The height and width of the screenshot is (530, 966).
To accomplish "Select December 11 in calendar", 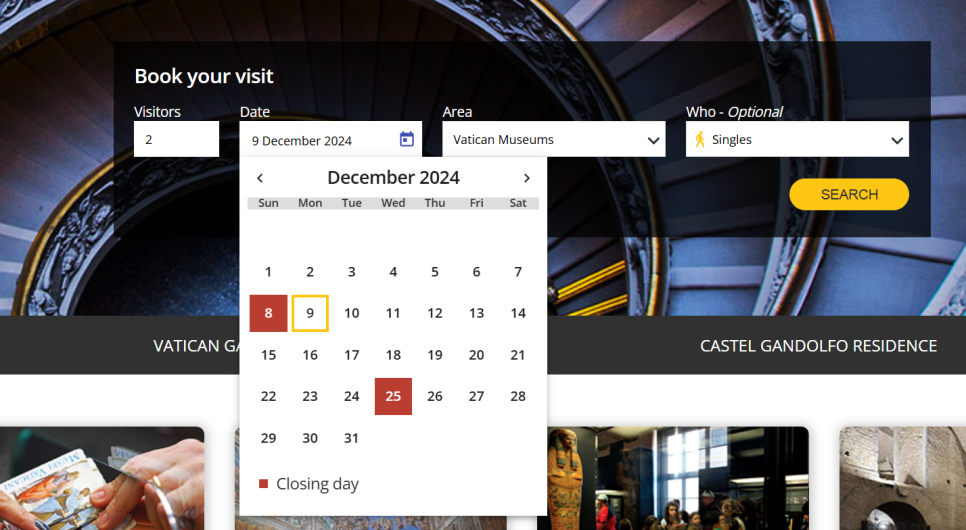I will [x=393, y=313].
